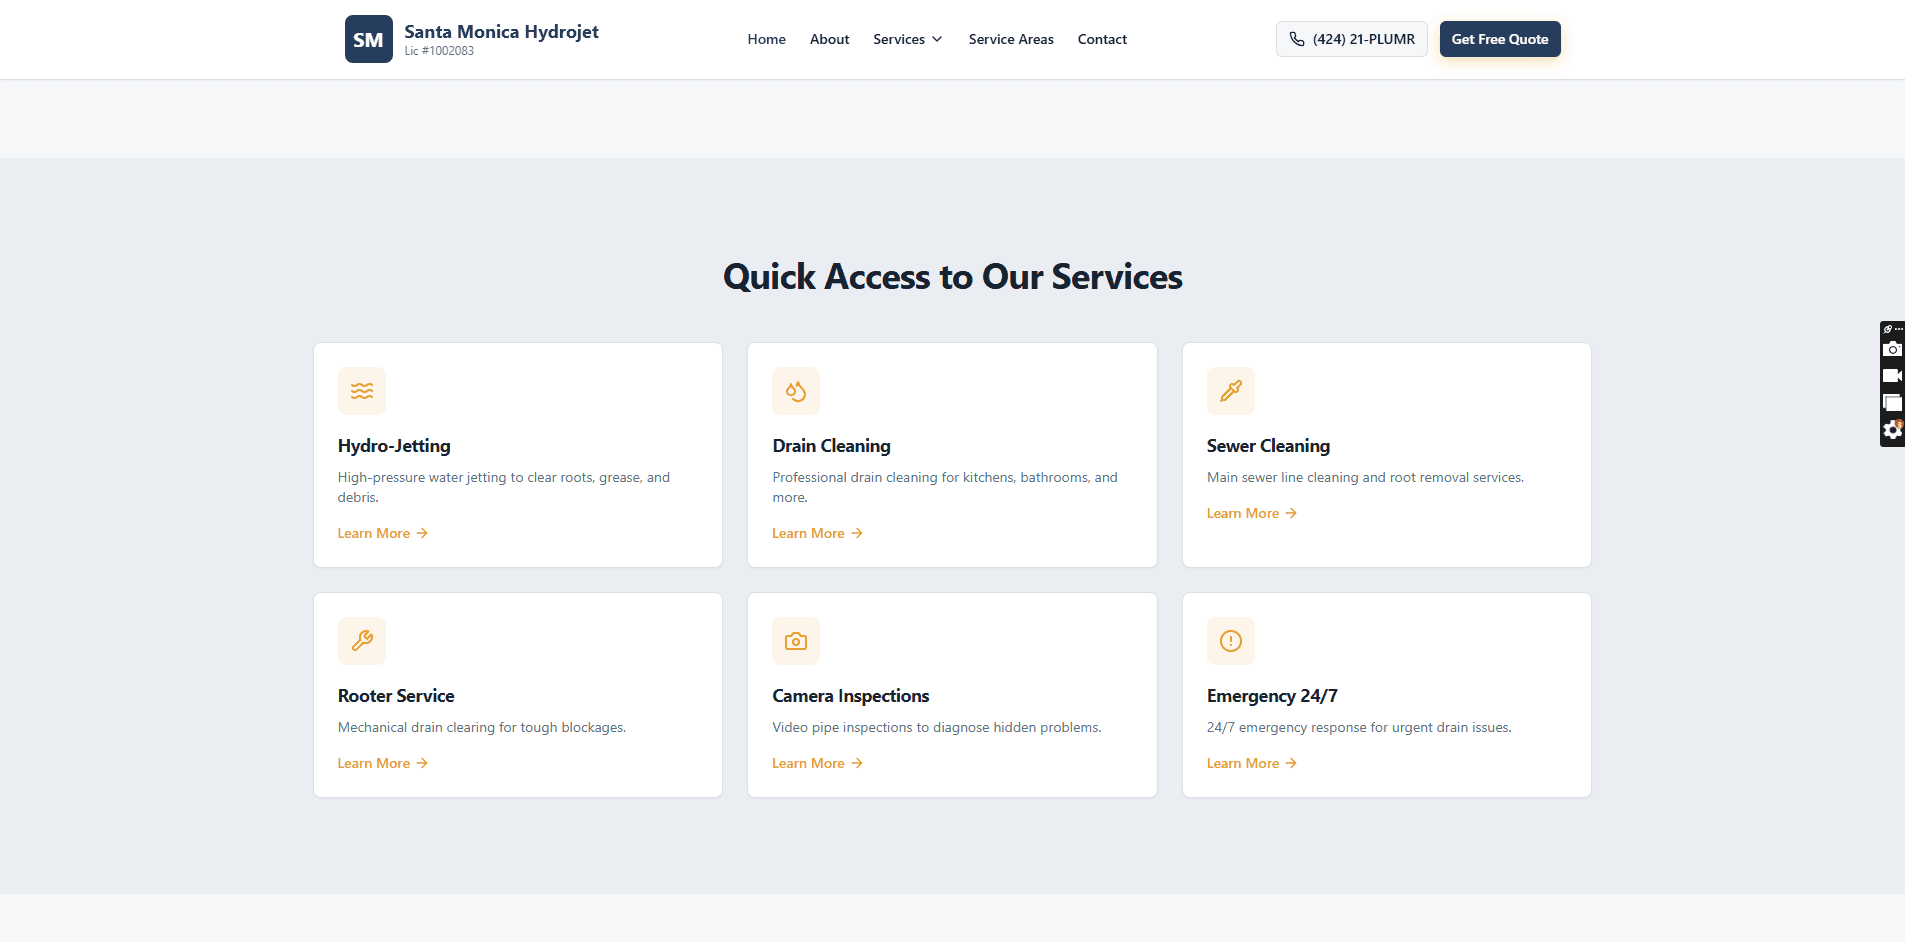
Task: Expand the Services dropdown menu
Action: (x=907, y=39)
